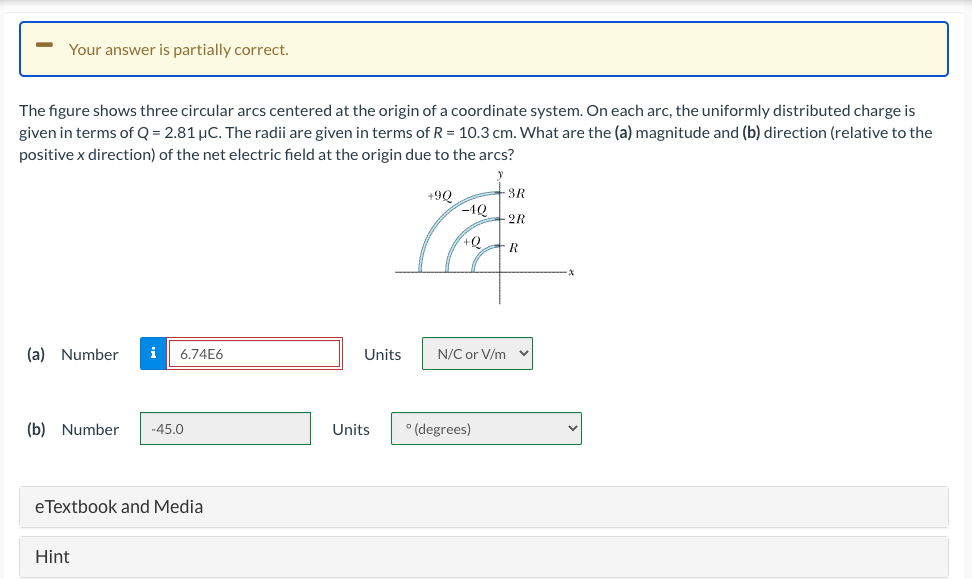Click the 3R radius marker in the figure
Screen dimensions: 972x579
516,195
